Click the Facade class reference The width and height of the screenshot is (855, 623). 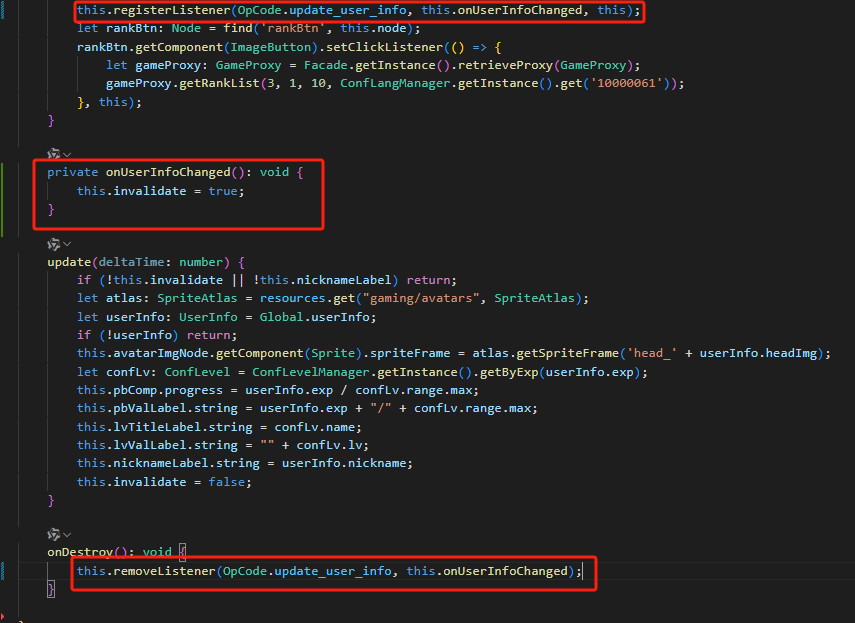point(326,65)
